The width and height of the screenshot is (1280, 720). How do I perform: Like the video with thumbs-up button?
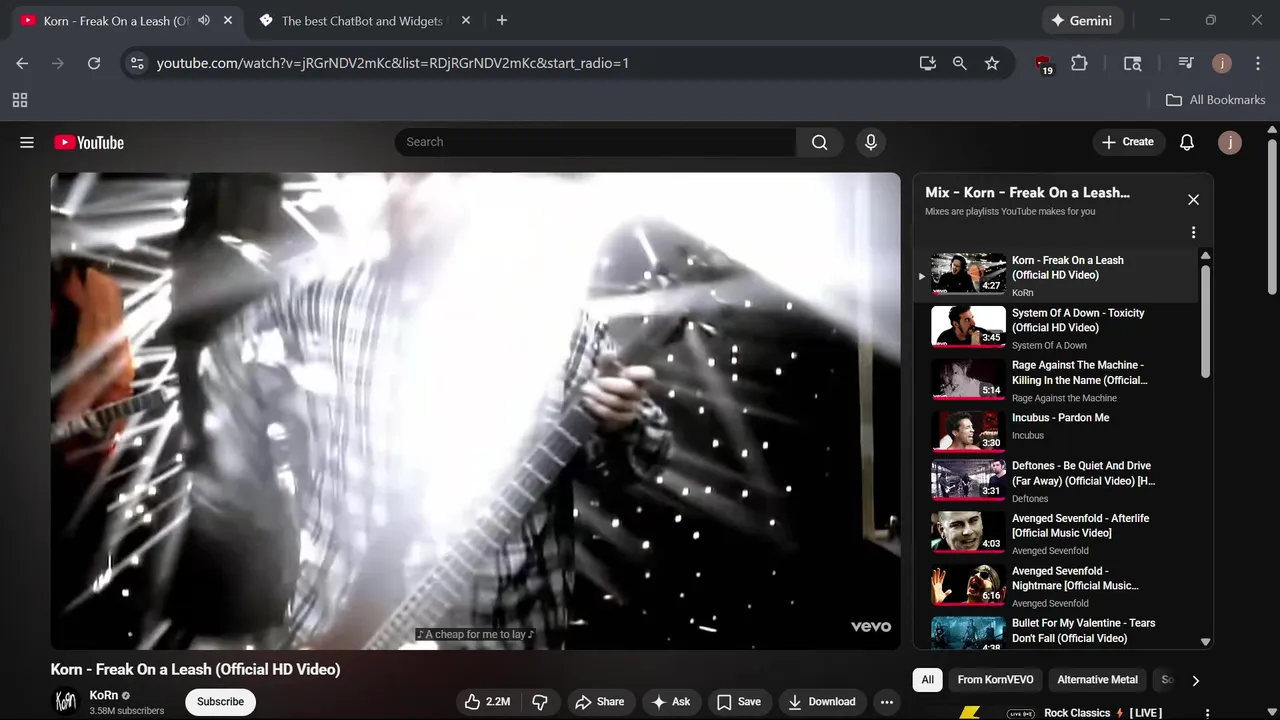click(x=488, y=702)
